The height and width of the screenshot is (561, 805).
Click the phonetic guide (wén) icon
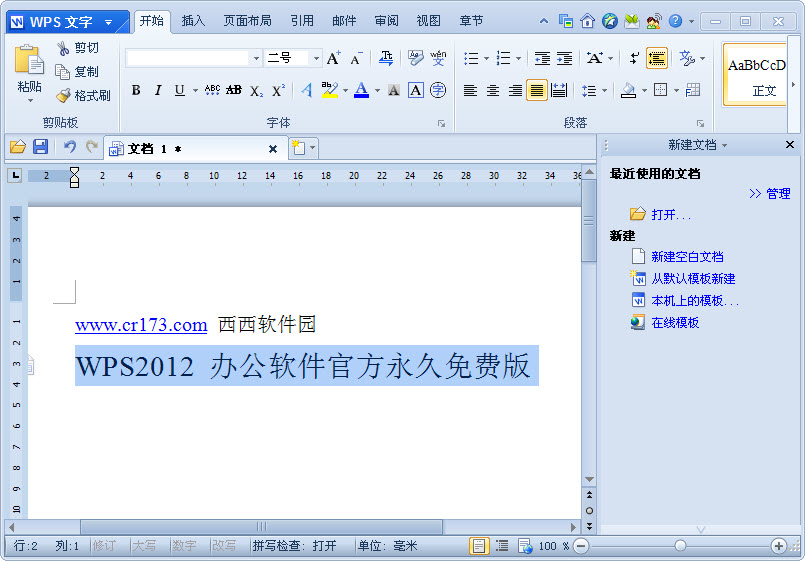pyautogui.click(x=438, y=58)
